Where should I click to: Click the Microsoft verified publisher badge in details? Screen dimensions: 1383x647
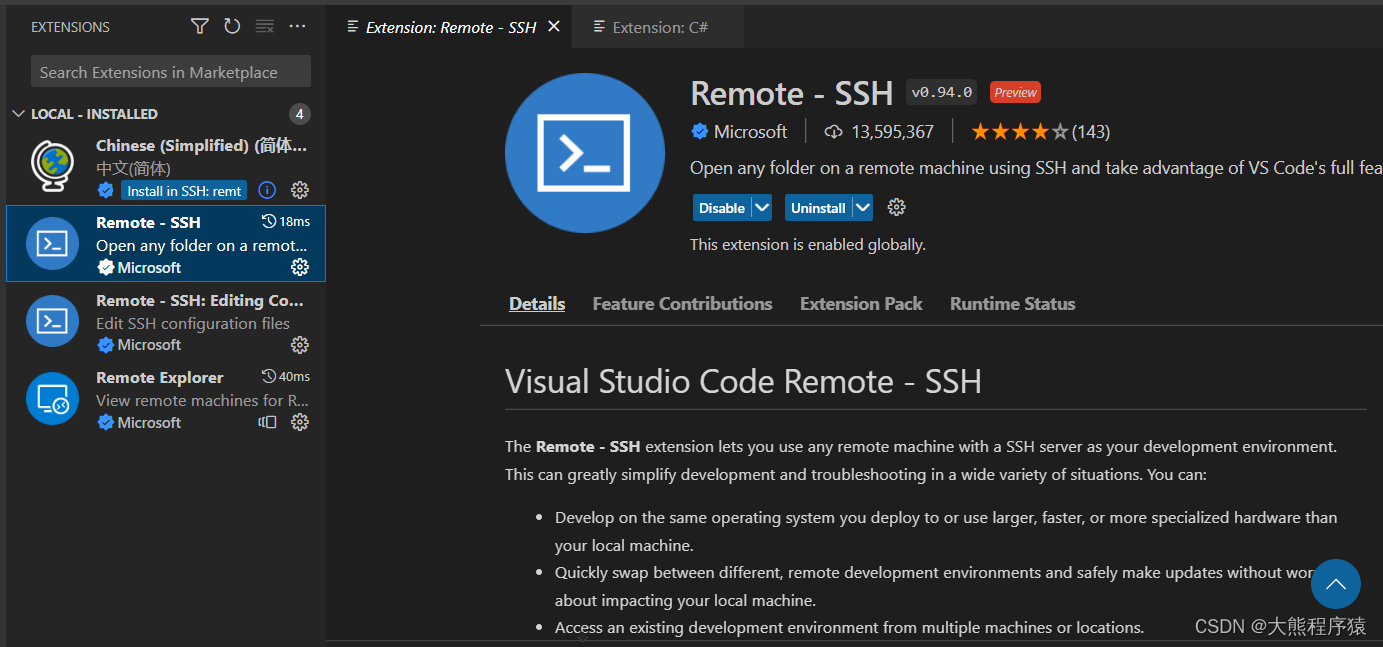(700, 132)
